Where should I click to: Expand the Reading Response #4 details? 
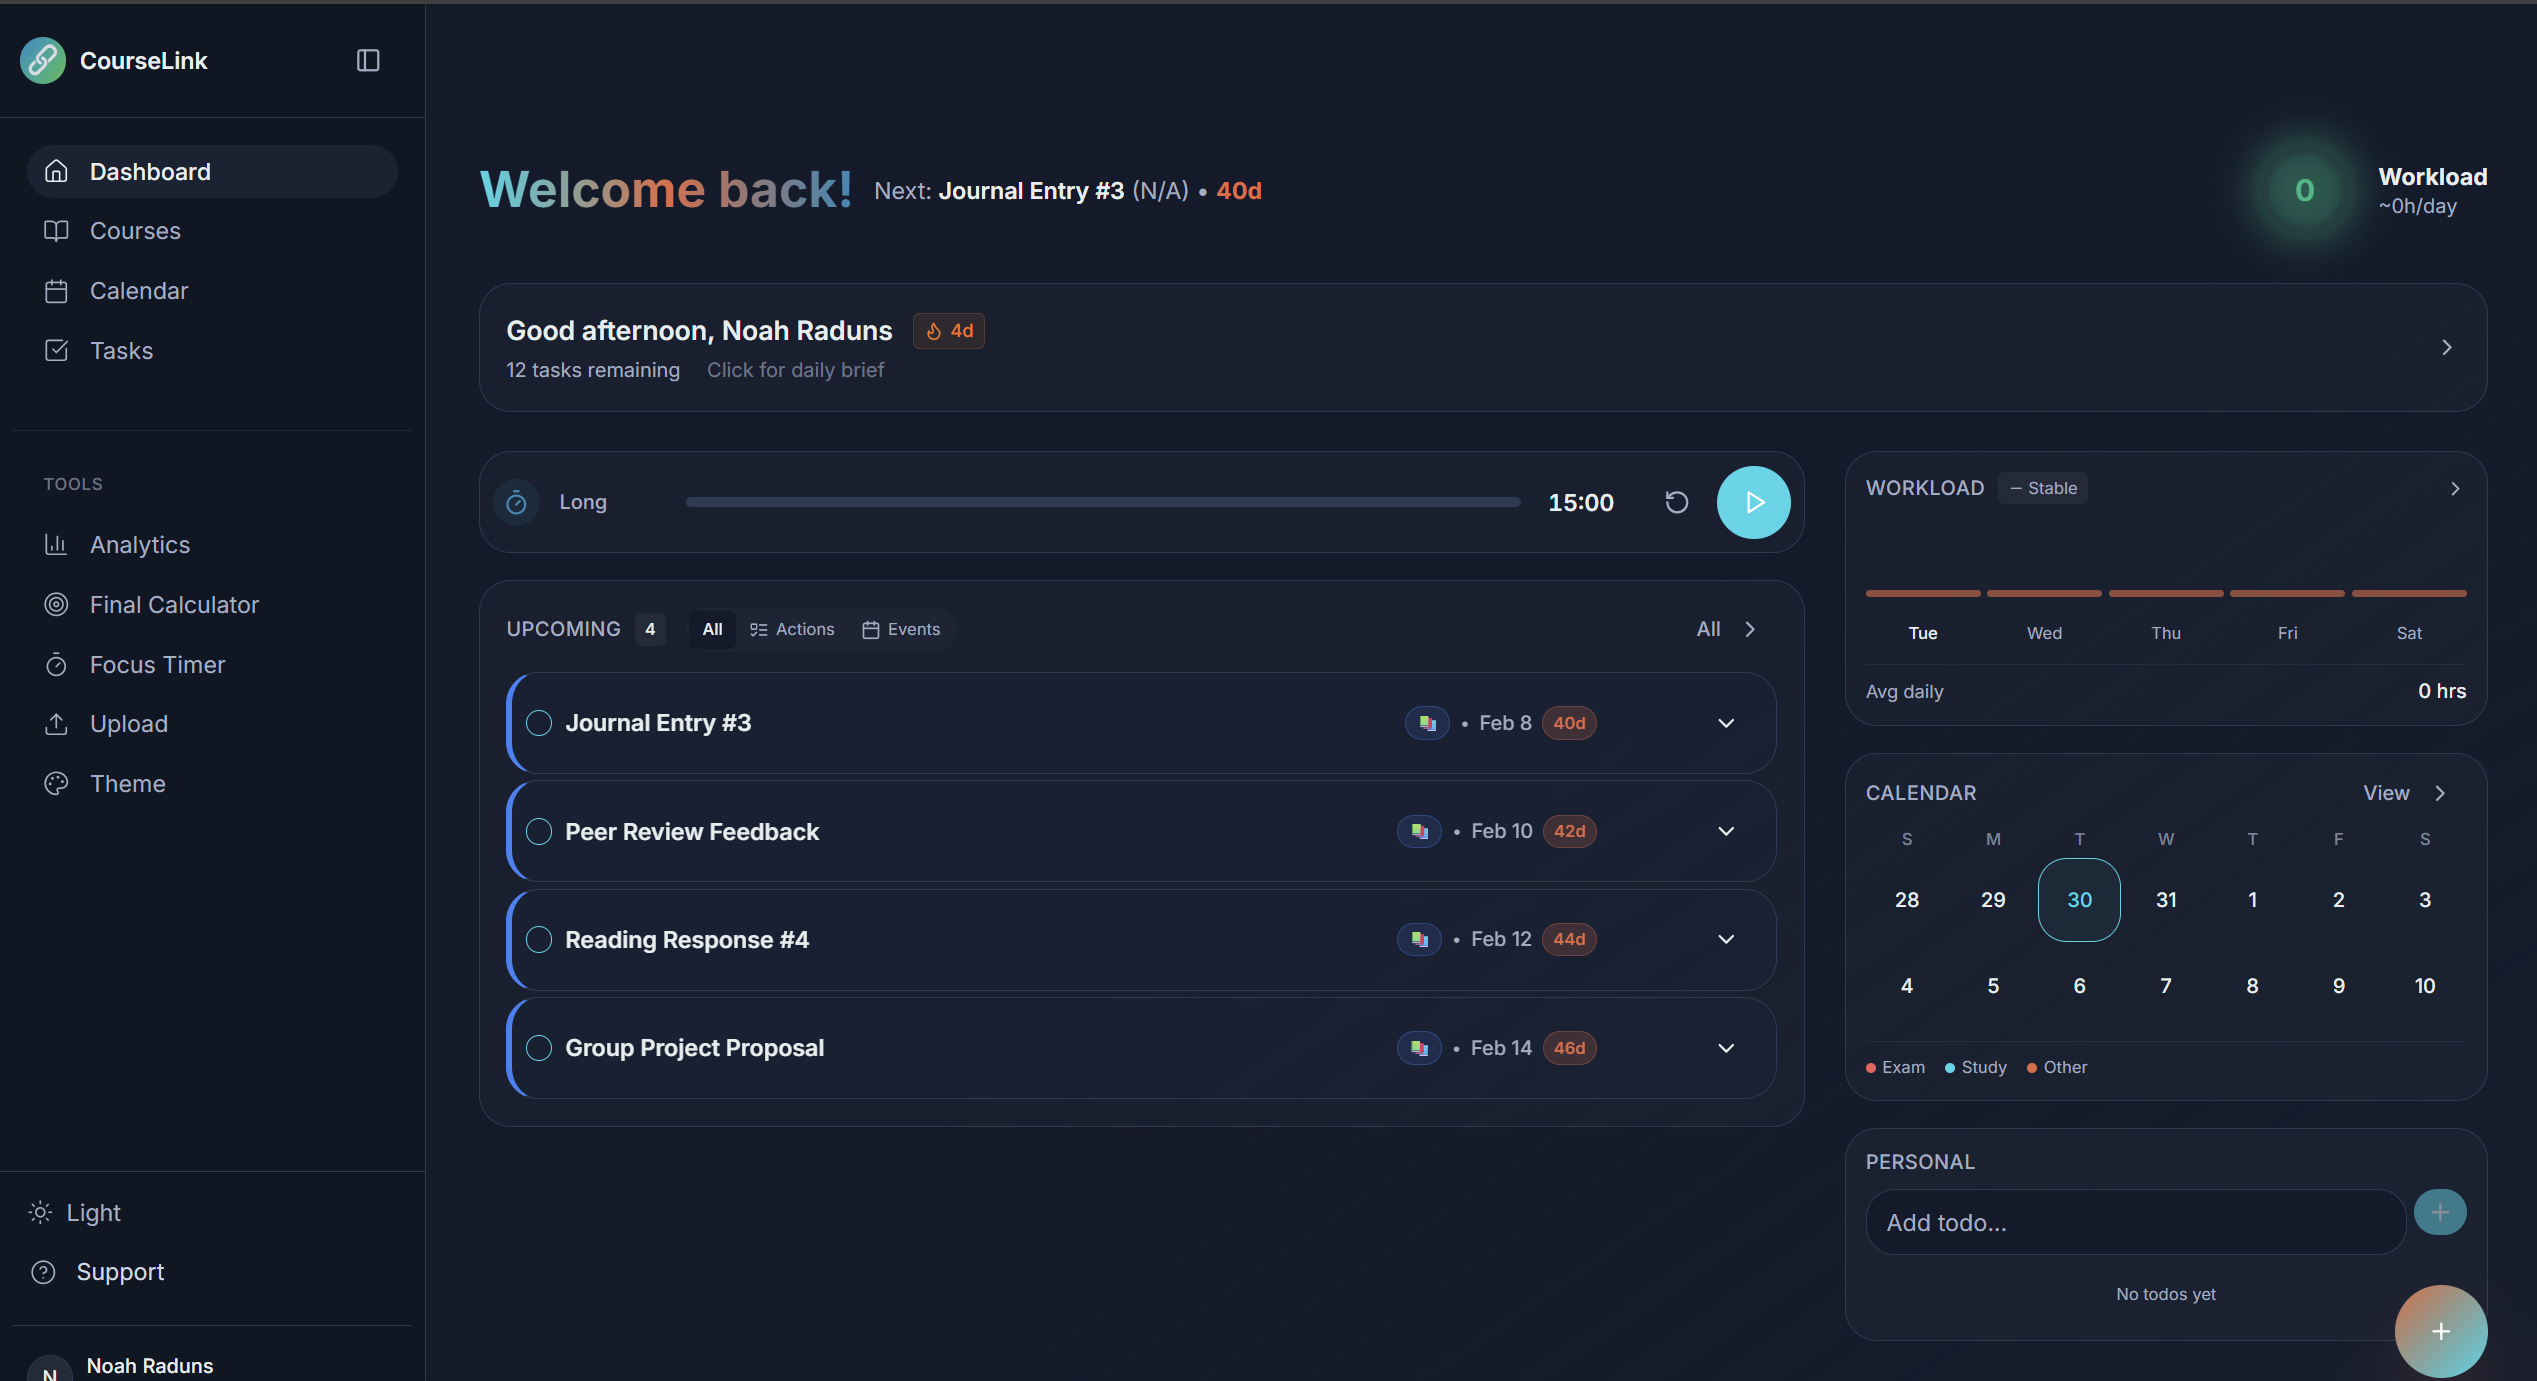(x=1726, y=939)
